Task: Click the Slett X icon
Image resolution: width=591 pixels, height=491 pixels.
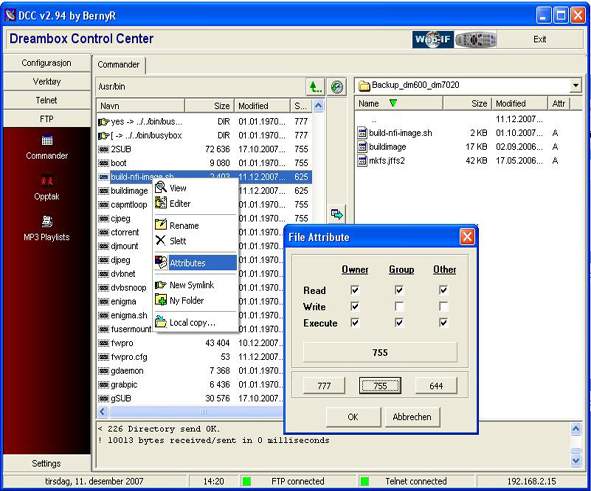Action: [161, 240]
